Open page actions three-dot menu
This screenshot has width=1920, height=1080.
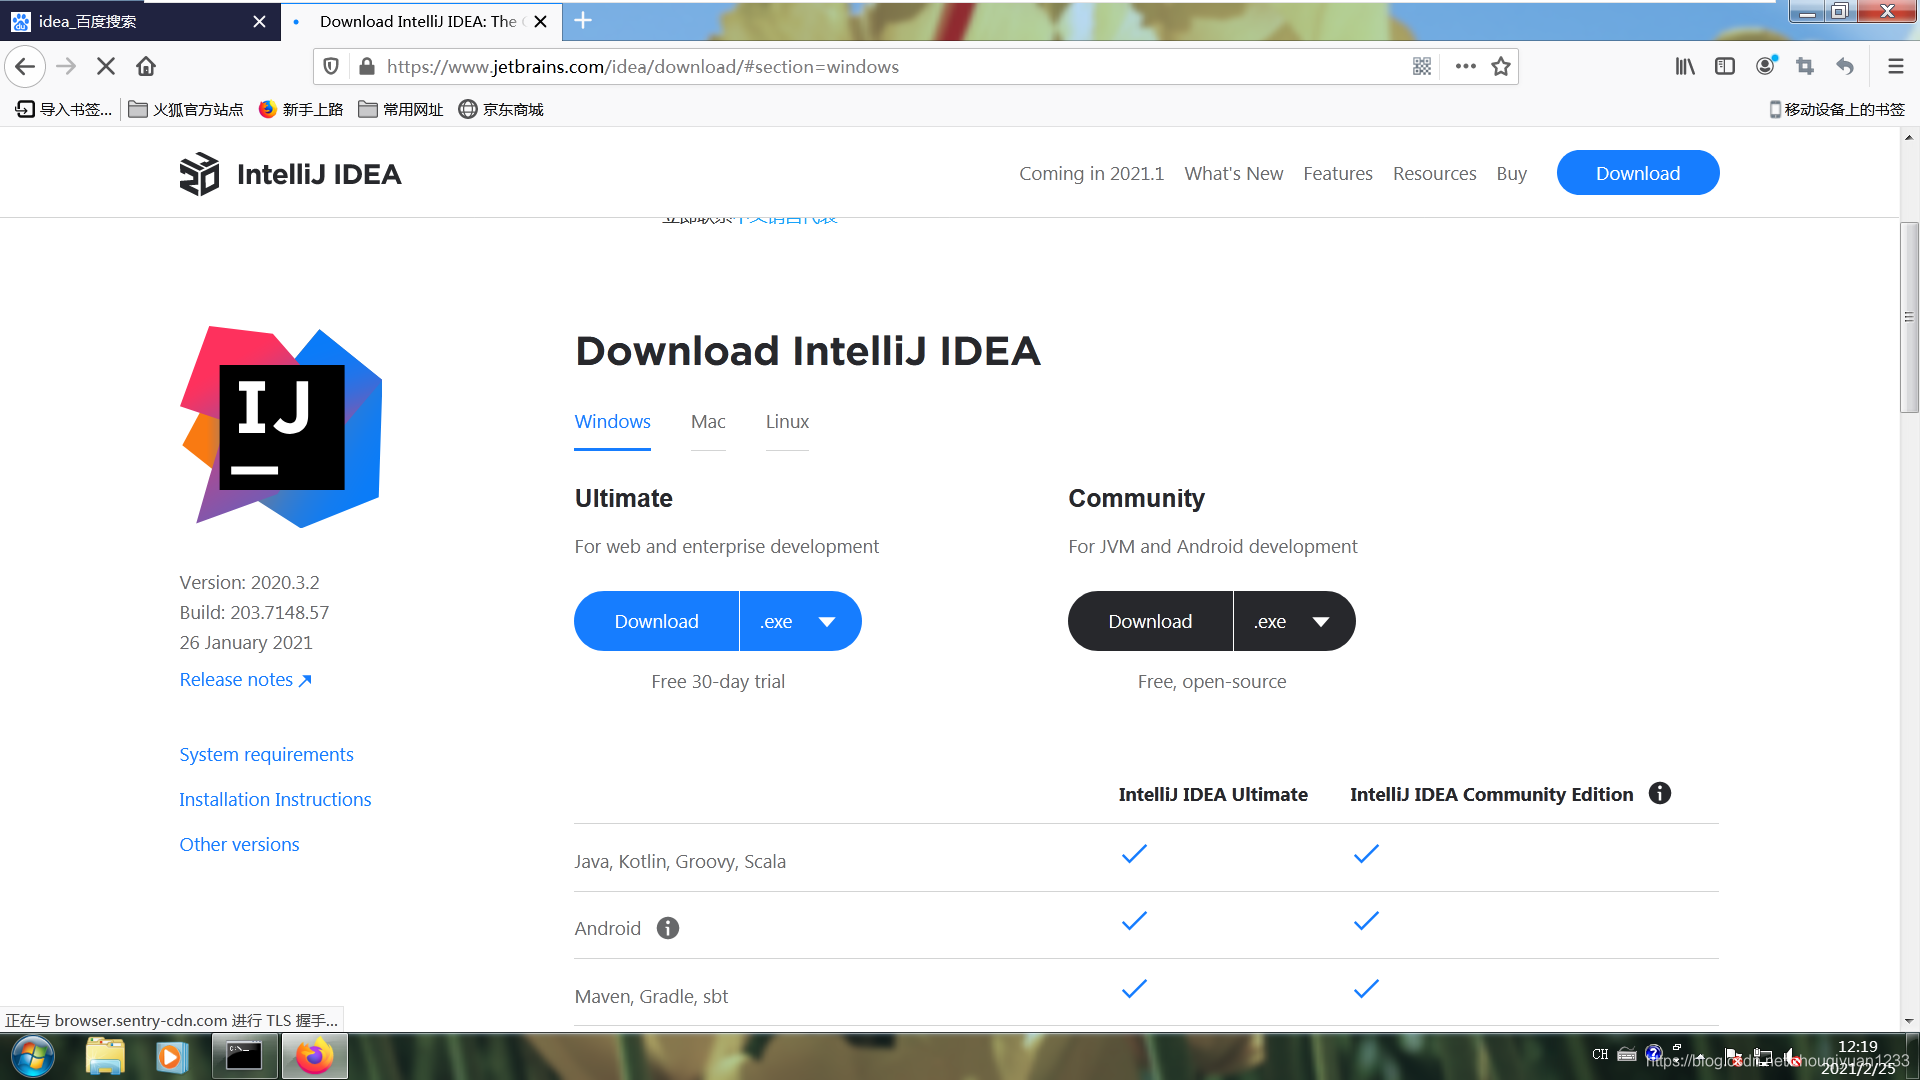(x=1466, y=66)
